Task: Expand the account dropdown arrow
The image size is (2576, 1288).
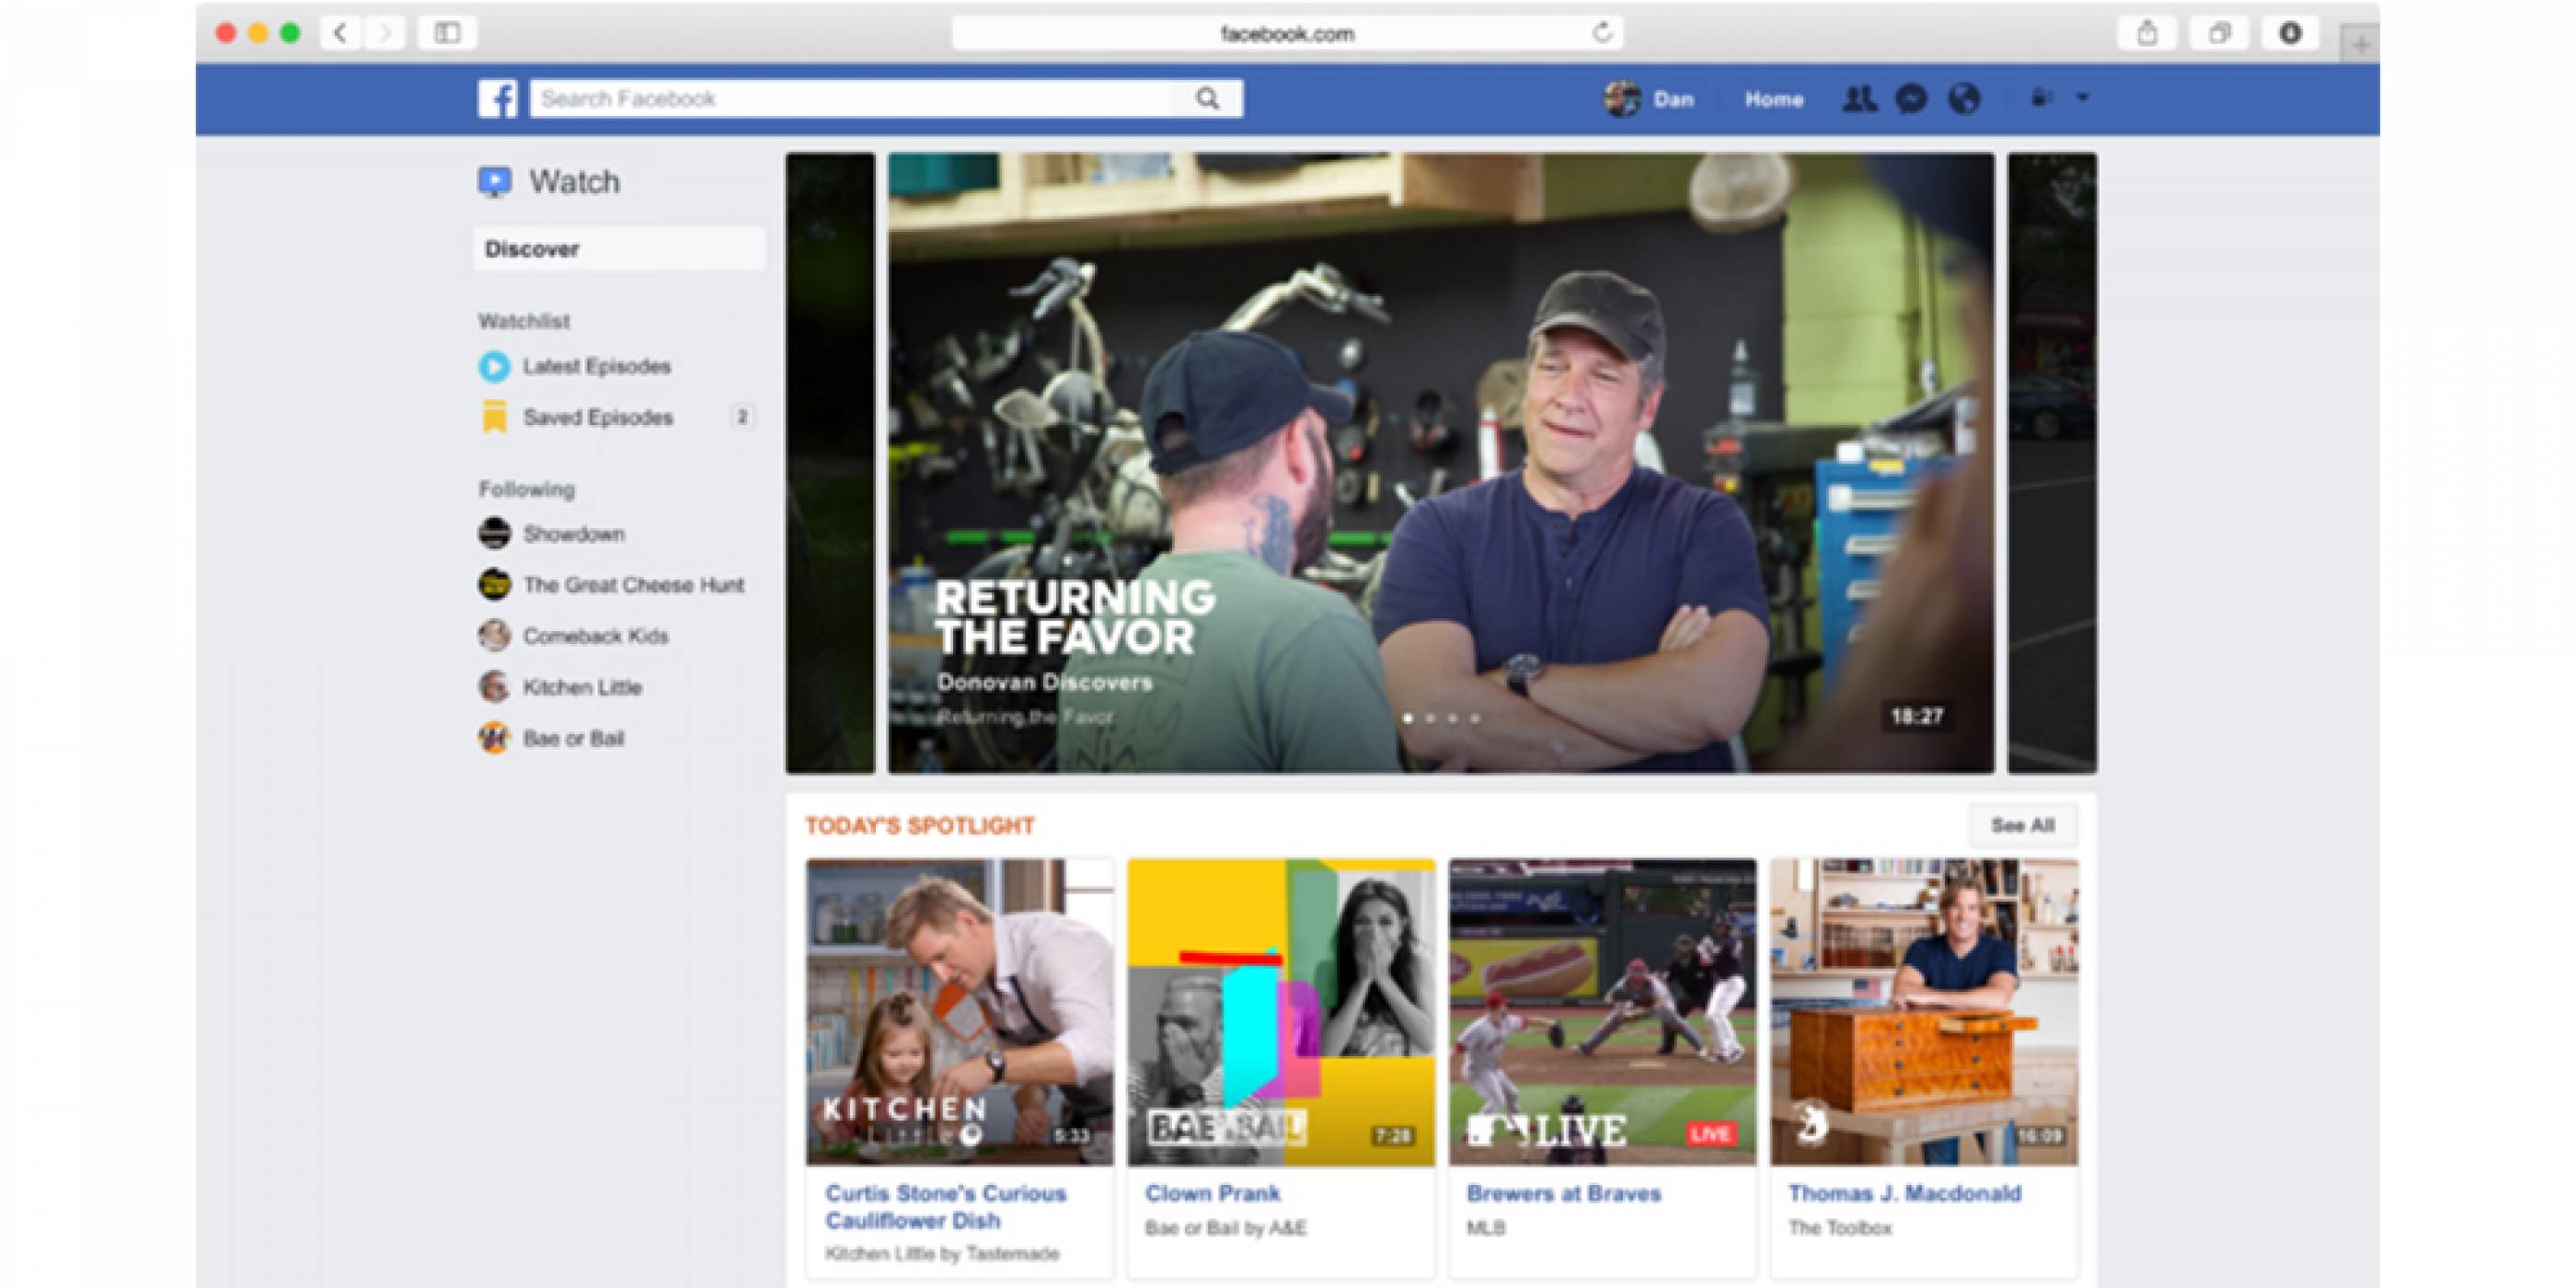Action: [x=2083, y=98]
